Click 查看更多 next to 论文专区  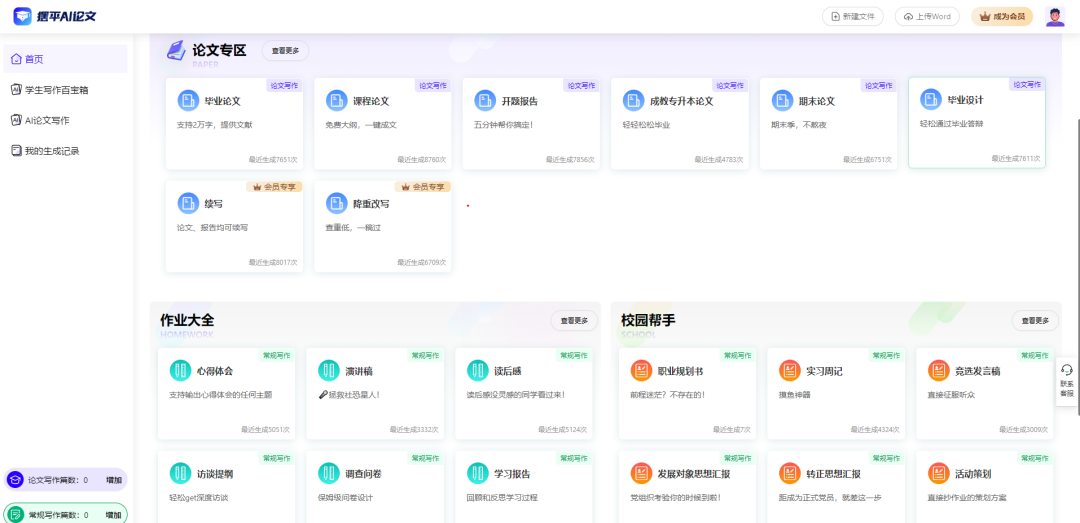pos(285,50)
